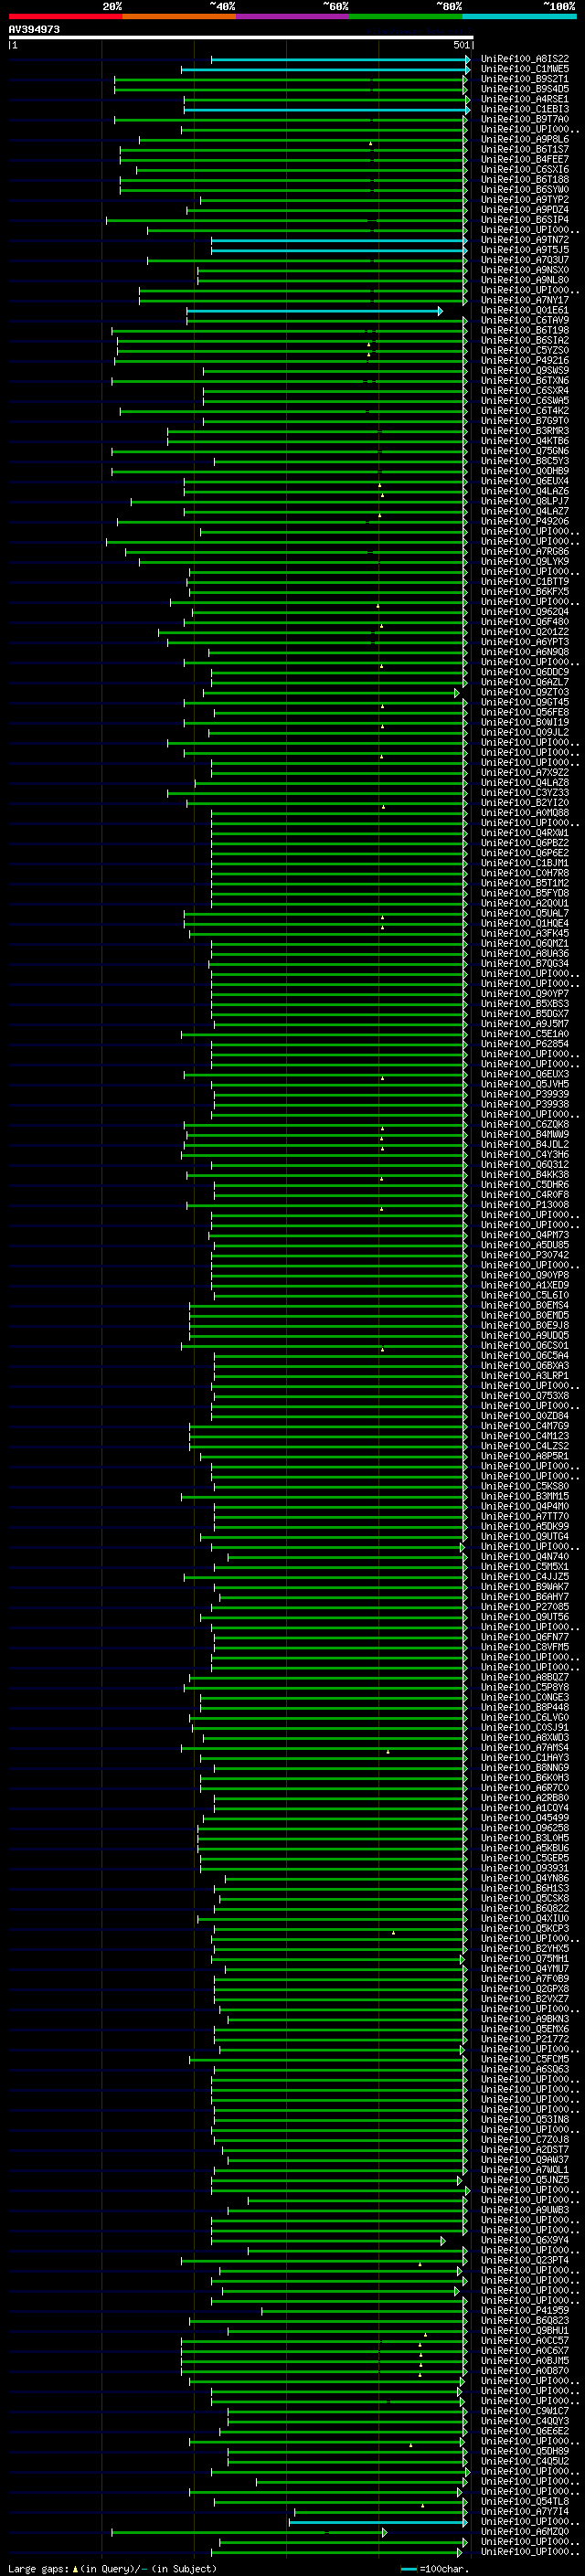Click the UniRef100_A9NSX0 link
Screen dimensions: 585x2576
tap(525, 270)
